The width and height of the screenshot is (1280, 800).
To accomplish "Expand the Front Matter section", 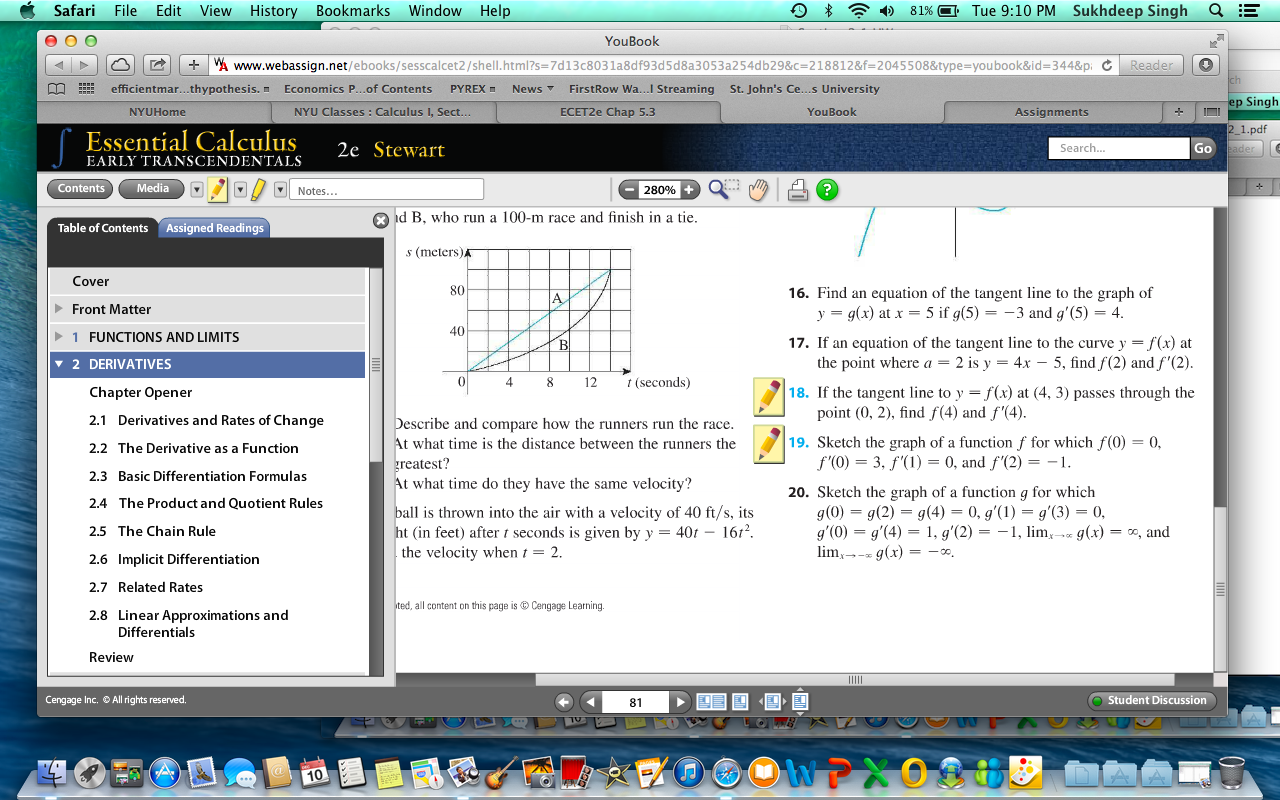I will pos(59,309).
